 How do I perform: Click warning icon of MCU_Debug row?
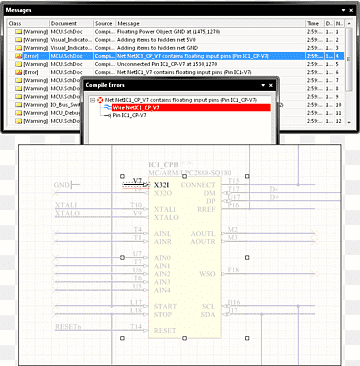click(x=18, y=113)
